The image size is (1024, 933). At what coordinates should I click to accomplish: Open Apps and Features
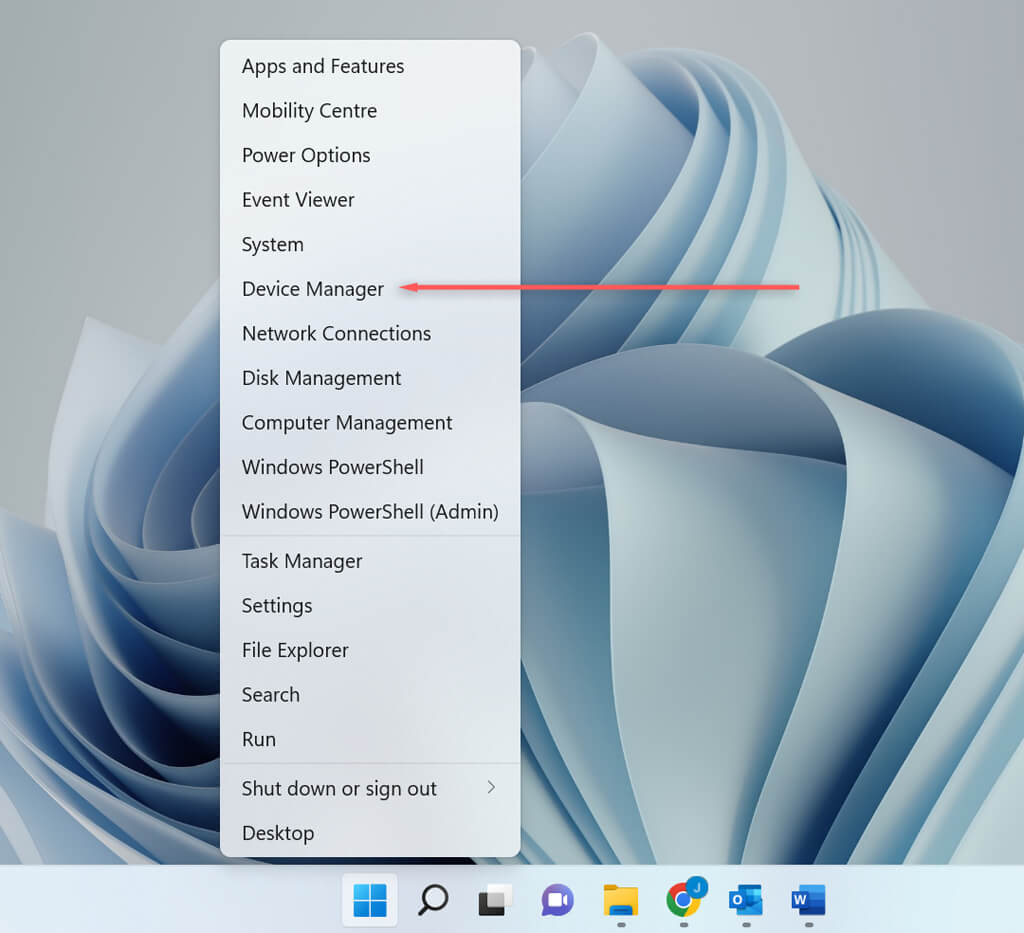(x=323, y=66)
